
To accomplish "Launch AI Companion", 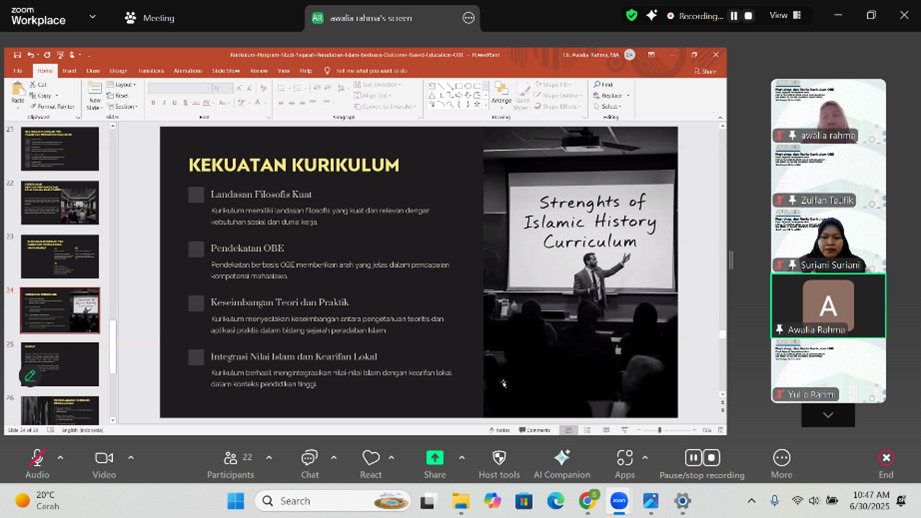I will point(562,458).
